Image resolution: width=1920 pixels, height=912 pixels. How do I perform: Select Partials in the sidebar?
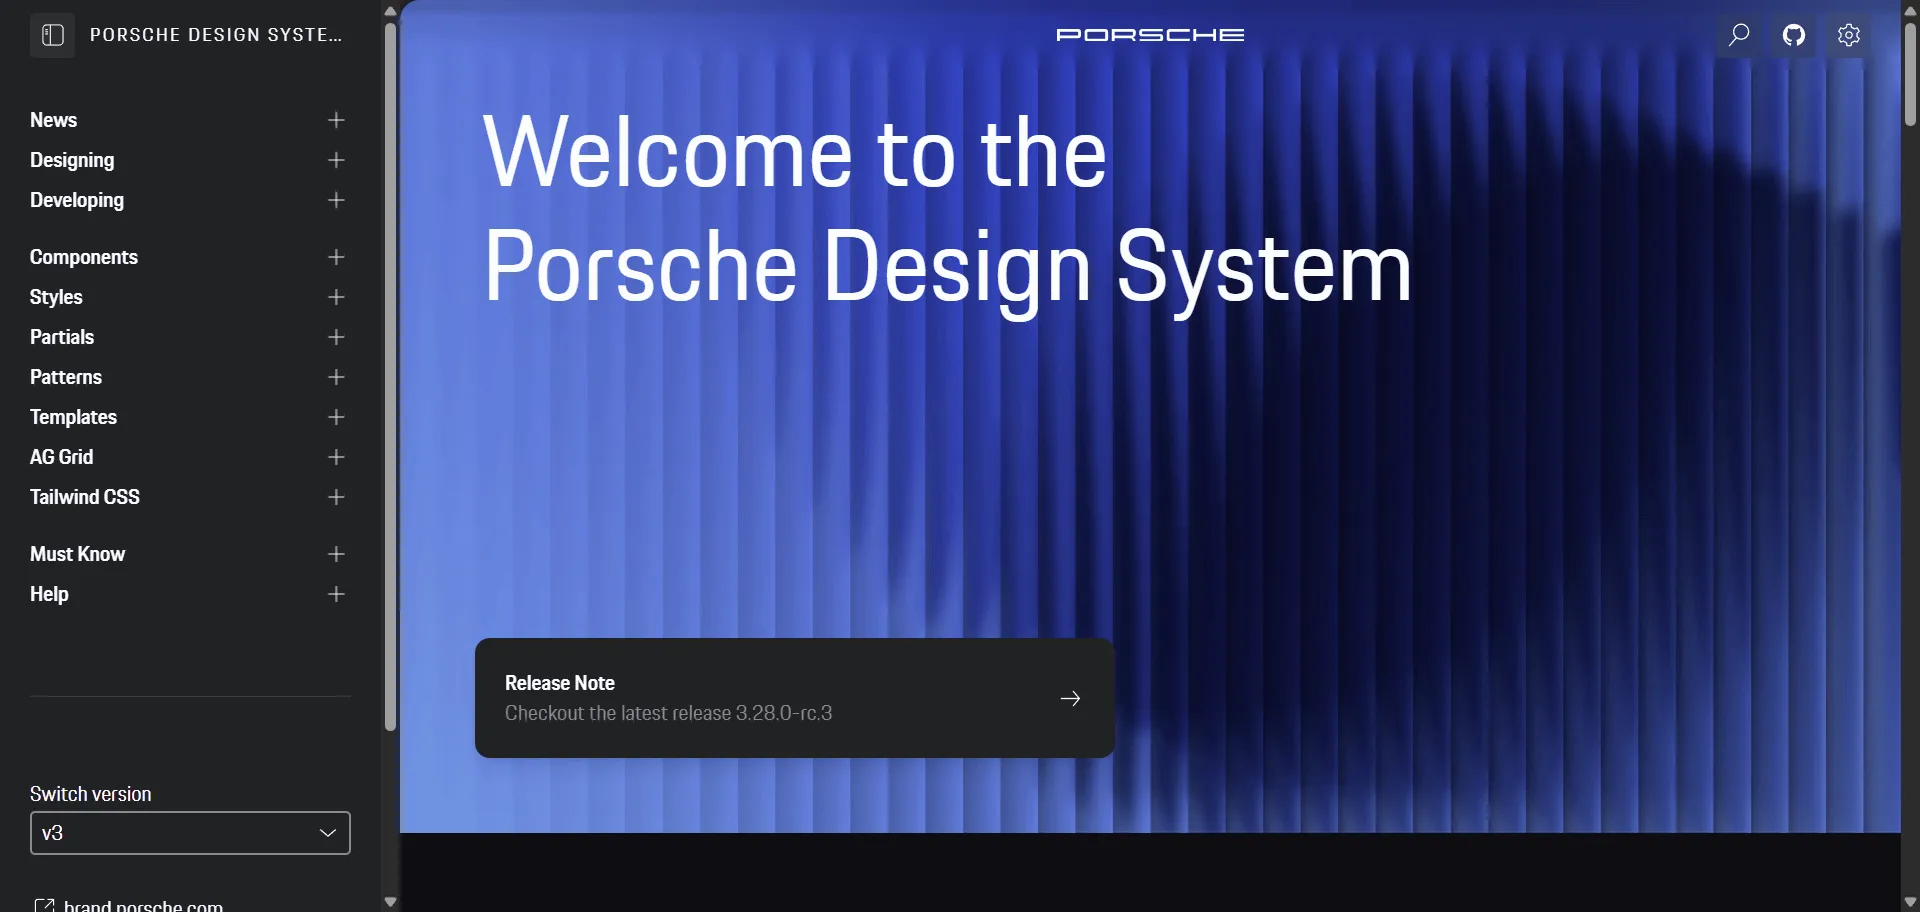point(62,337)
